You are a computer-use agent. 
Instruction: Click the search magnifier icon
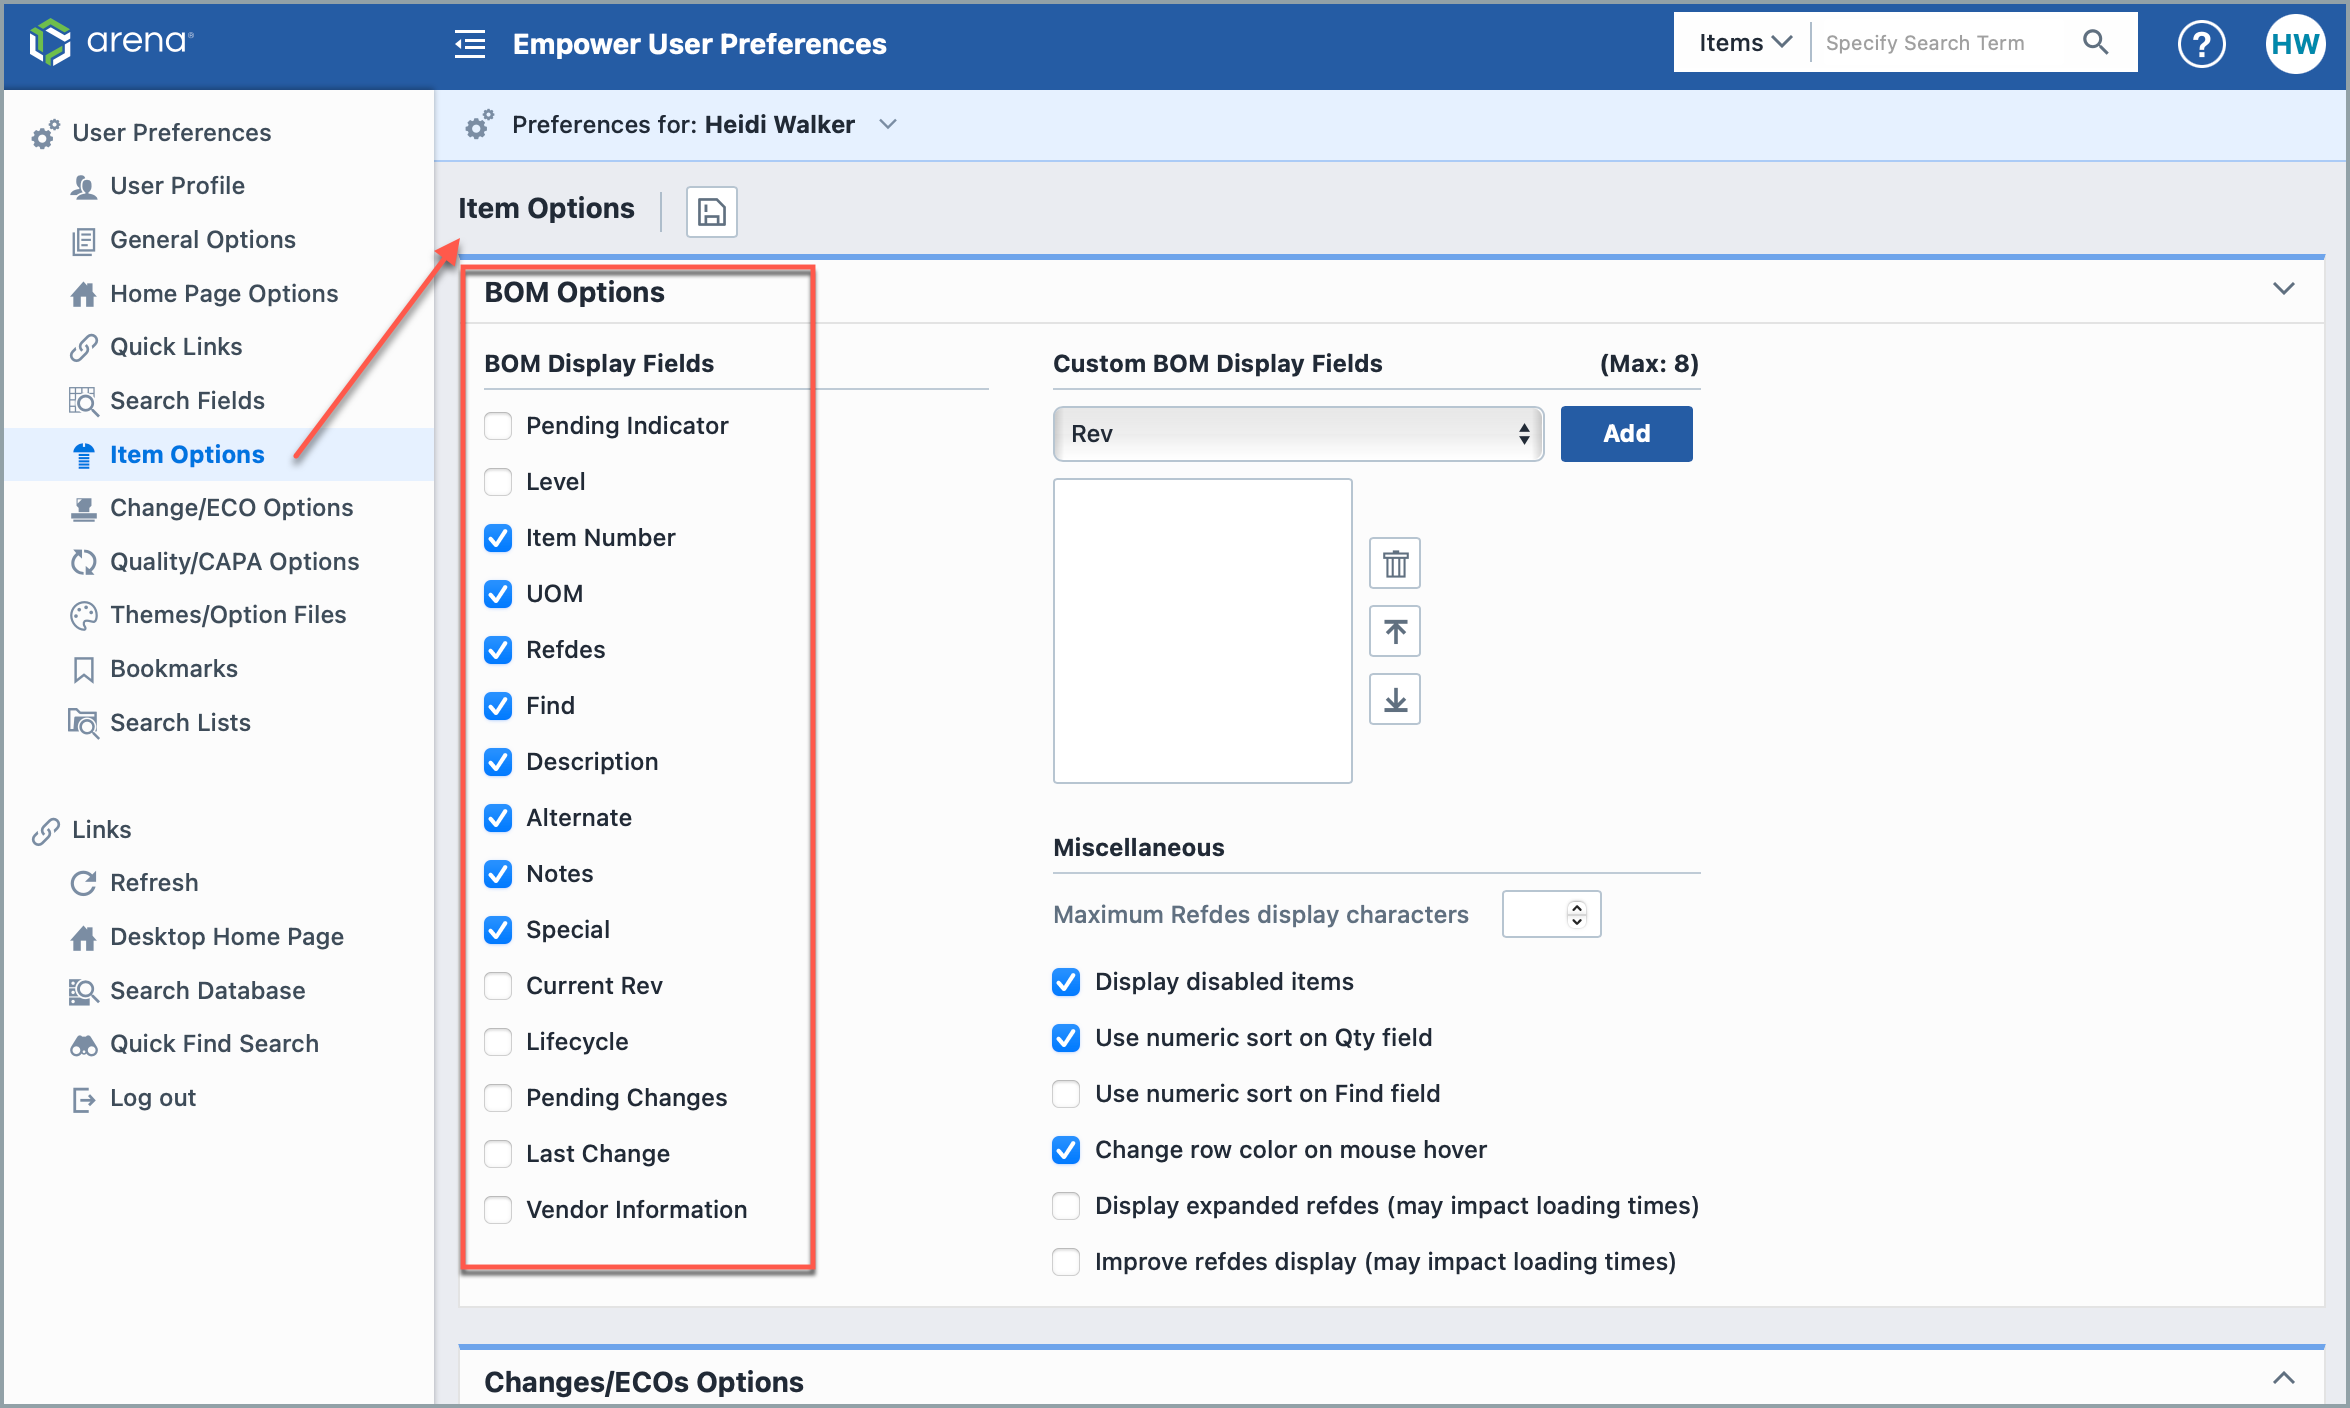tap(2095, 42)
